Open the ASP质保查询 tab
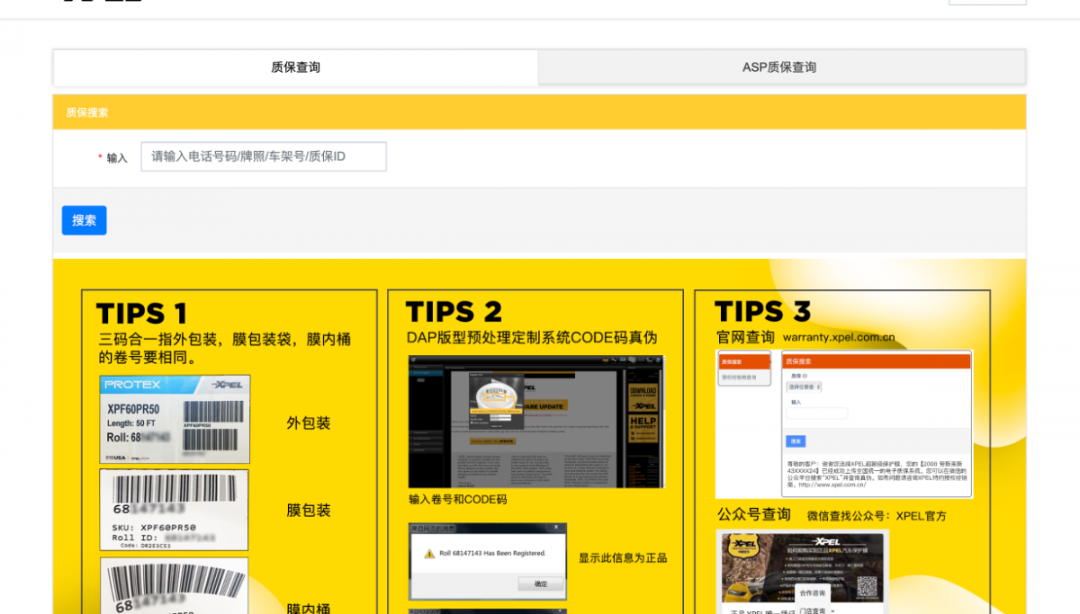This screenshot has height=614, width=1080. tap(779, 67)
